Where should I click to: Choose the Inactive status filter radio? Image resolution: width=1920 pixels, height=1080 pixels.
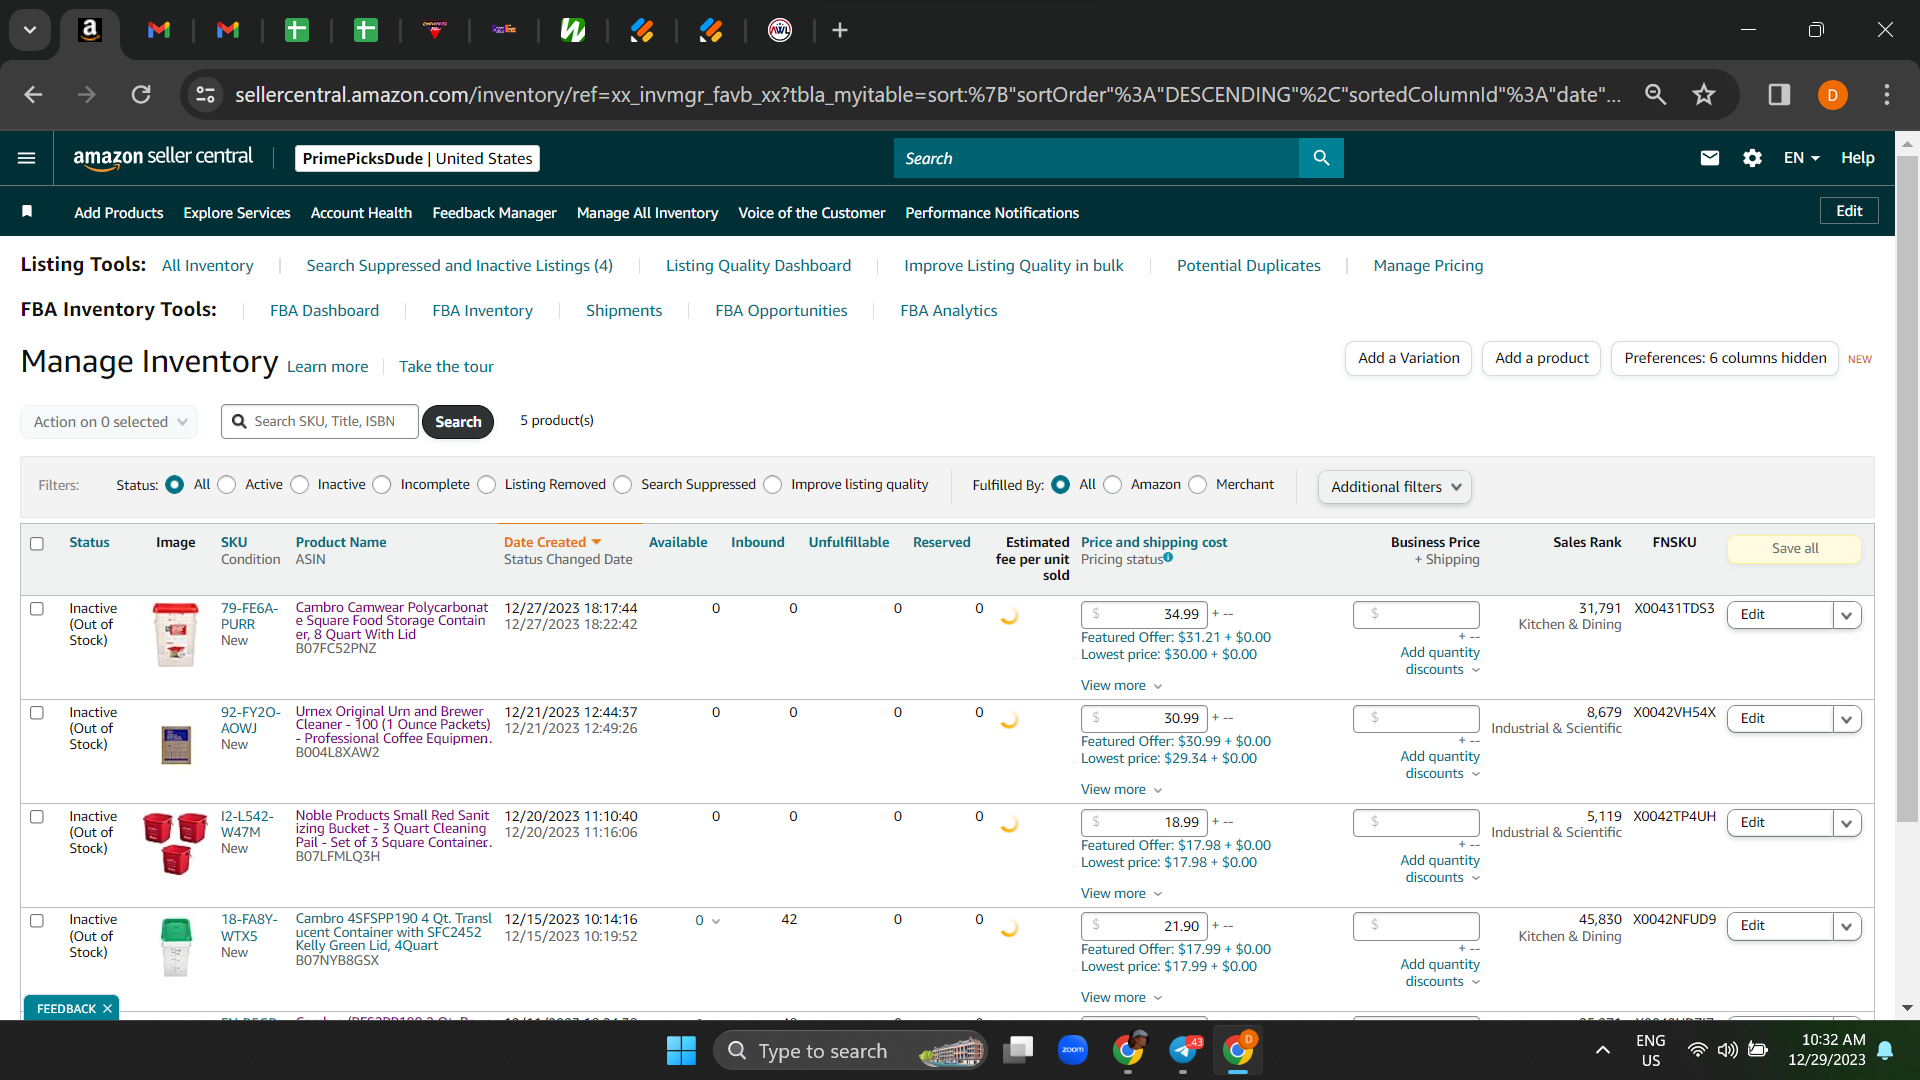pyautogui.click(x=300, y=485)
